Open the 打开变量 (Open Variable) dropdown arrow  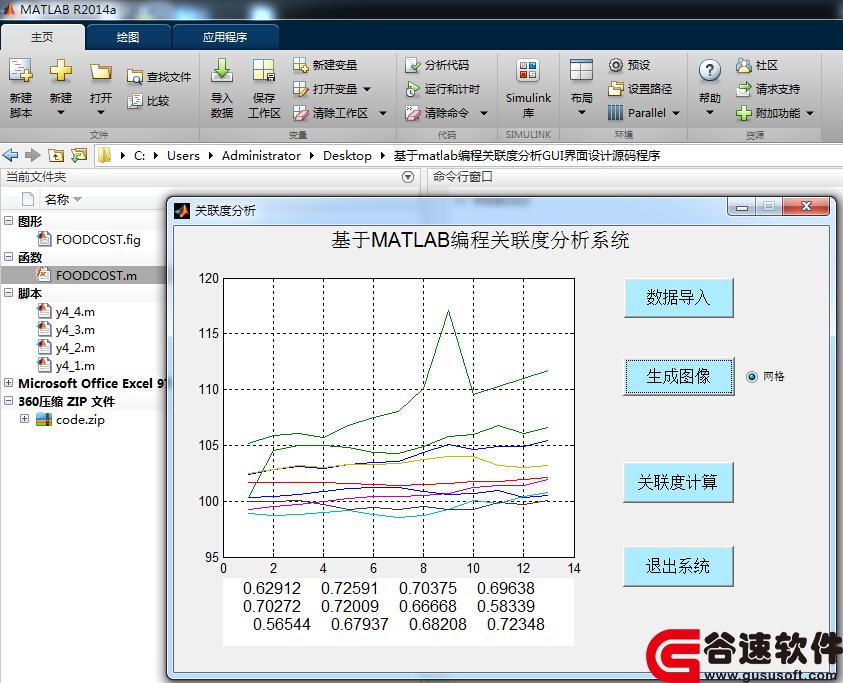367,89
